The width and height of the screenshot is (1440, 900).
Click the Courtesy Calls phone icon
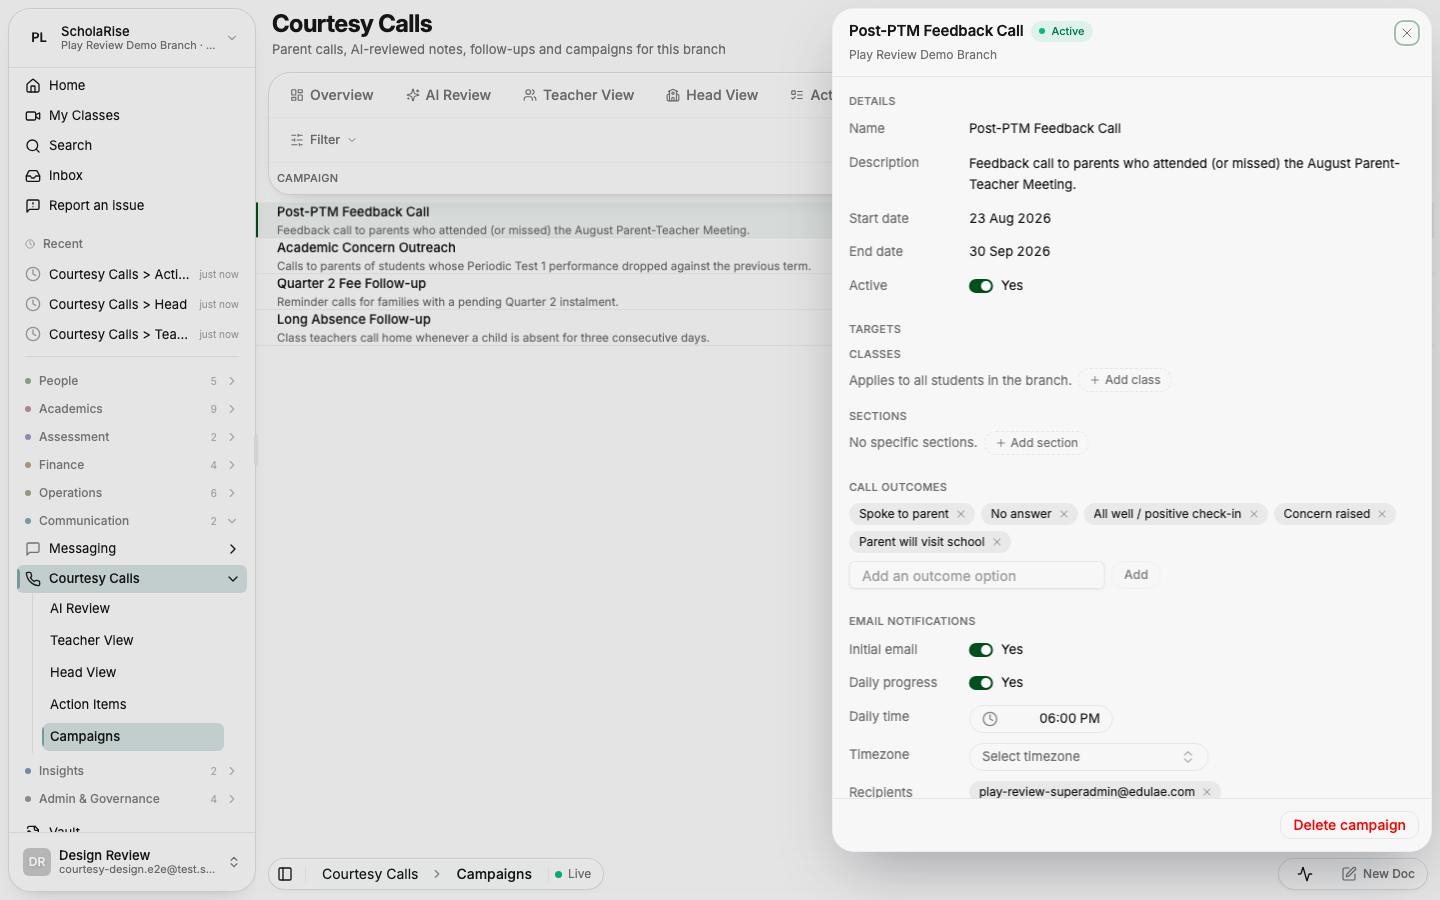[x=33, y=579]
